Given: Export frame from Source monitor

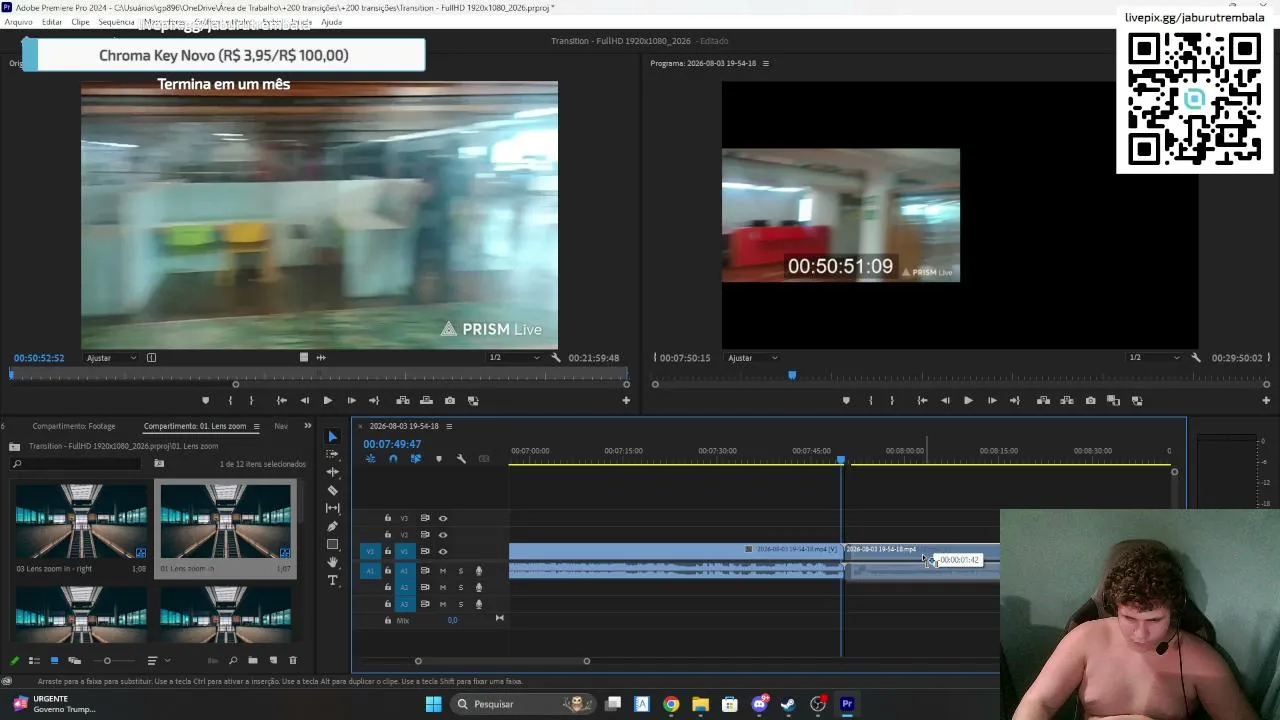Looking at the screenshot, I should (x=450, y=400).
